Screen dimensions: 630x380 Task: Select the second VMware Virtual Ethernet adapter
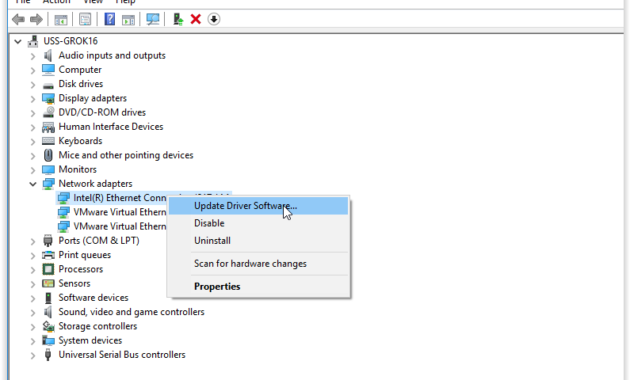[120, 227]
